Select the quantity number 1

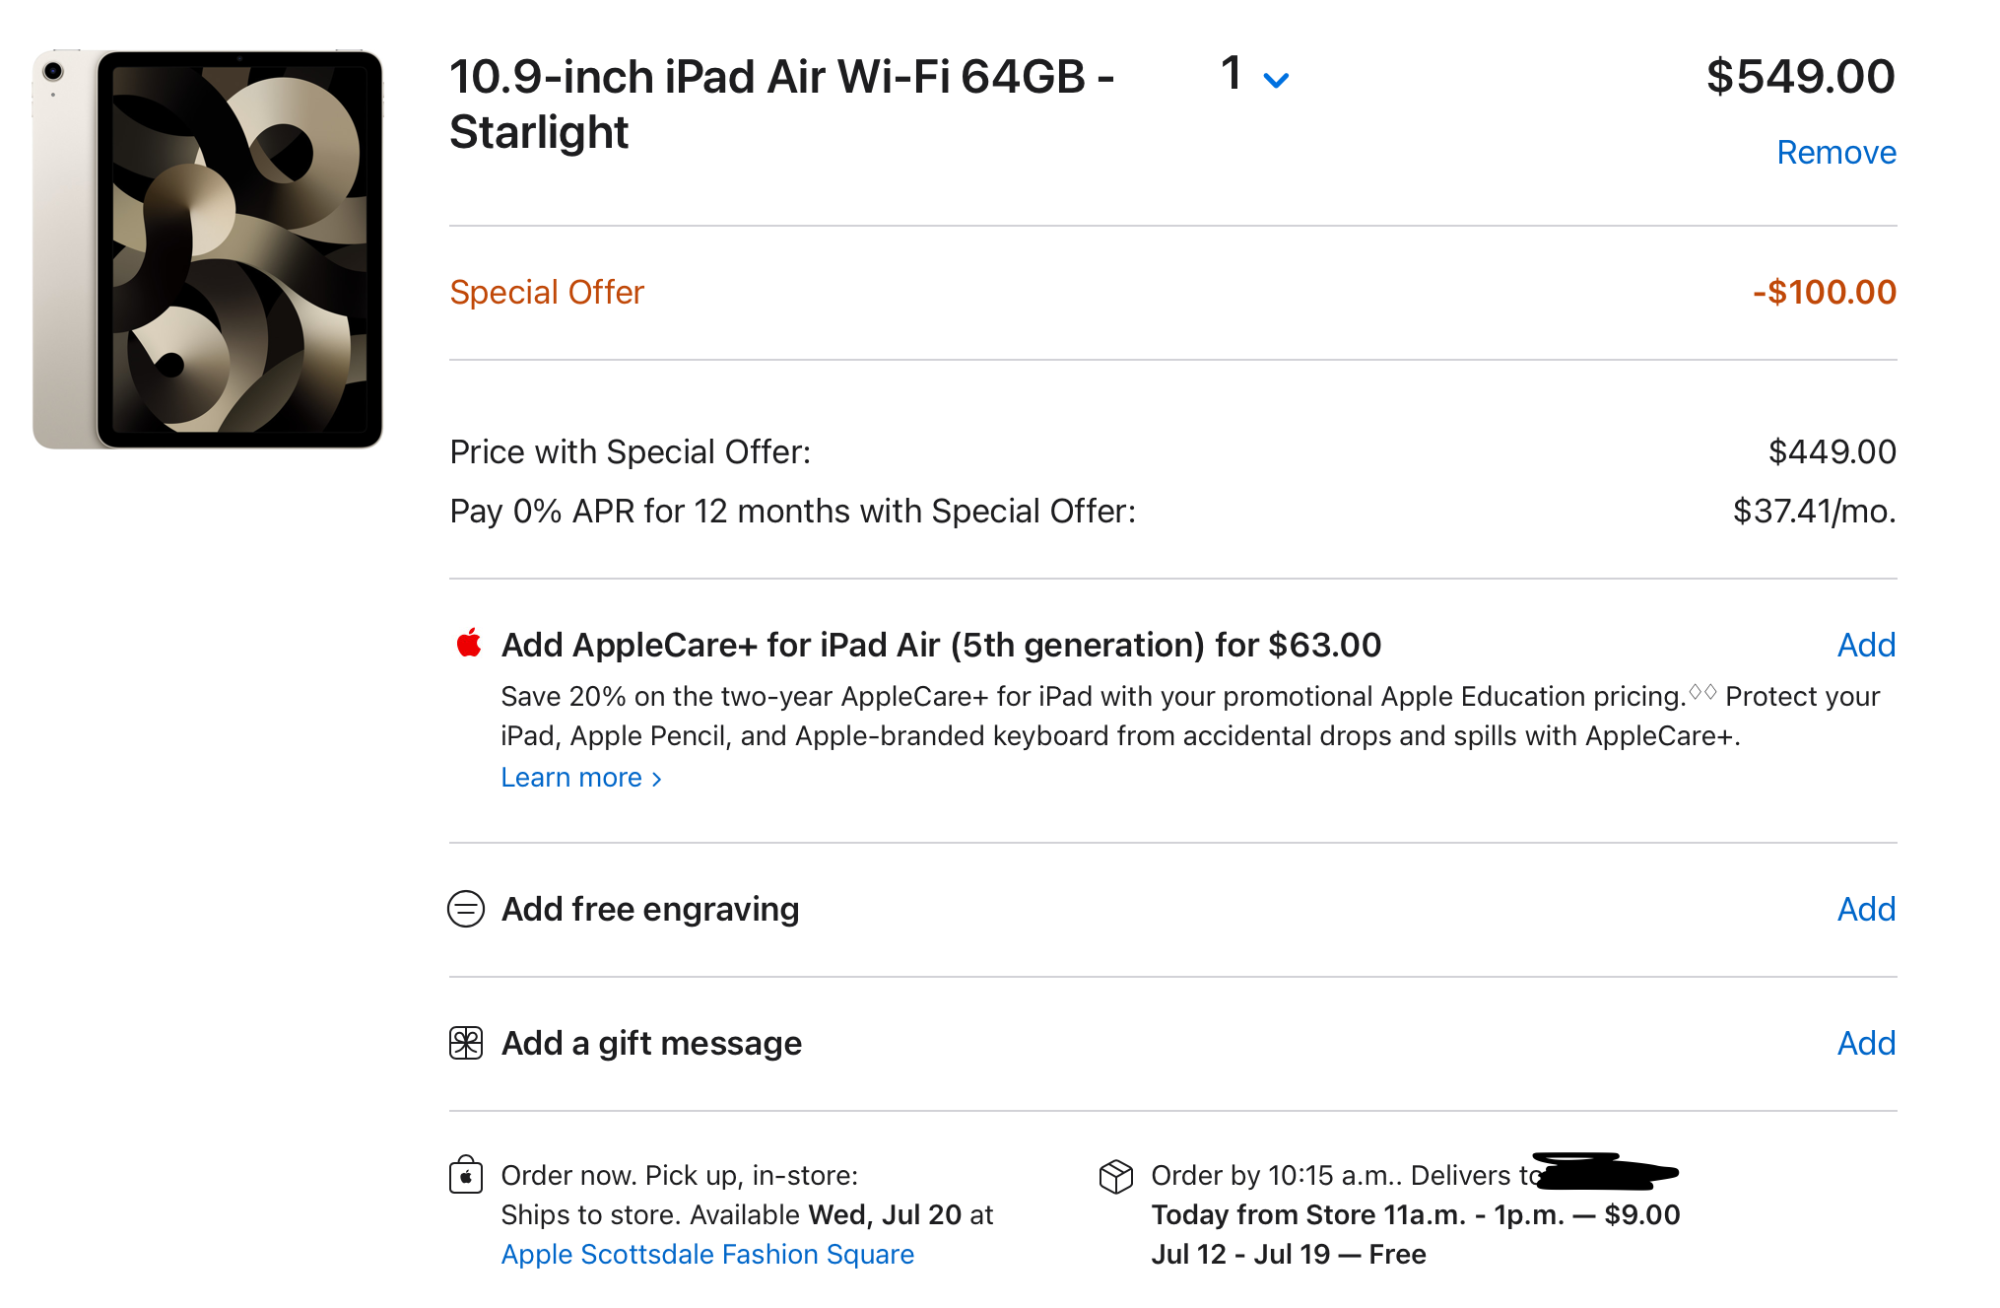(1232, 74)
